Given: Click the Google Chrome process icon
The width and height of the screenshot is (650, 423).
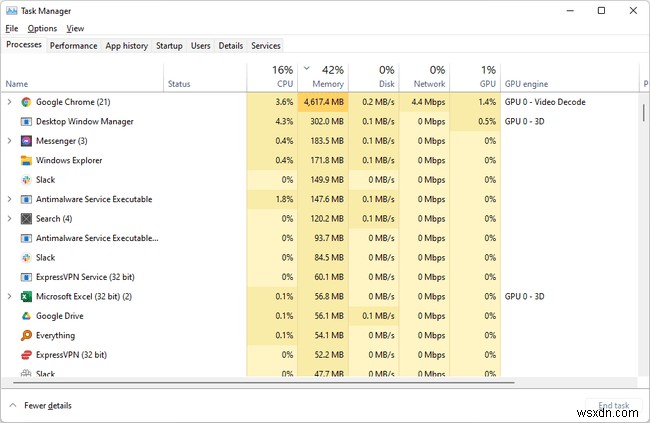Looking at the screenshot, I should point(26,102).
